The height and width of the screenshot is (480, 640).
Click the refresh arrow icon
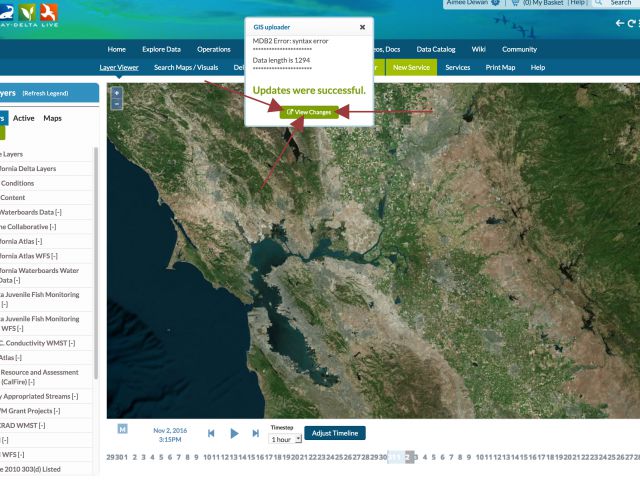[631, 23]
